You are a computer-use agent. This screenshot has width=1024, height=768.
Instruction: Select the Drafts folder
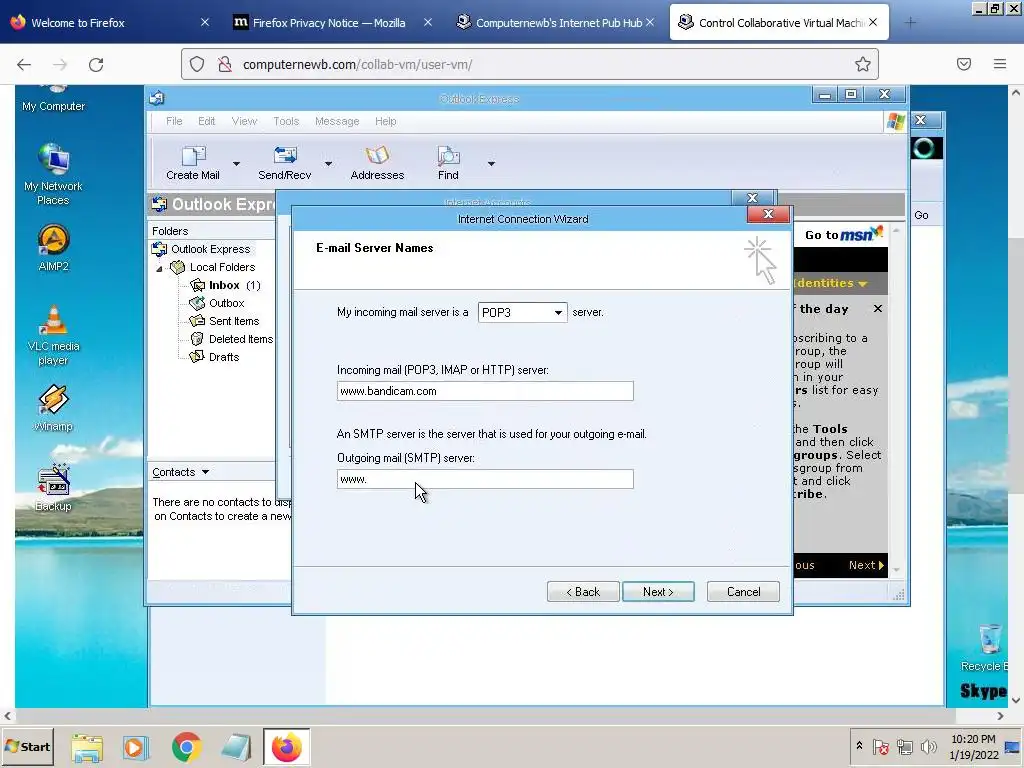coord(215,357)
